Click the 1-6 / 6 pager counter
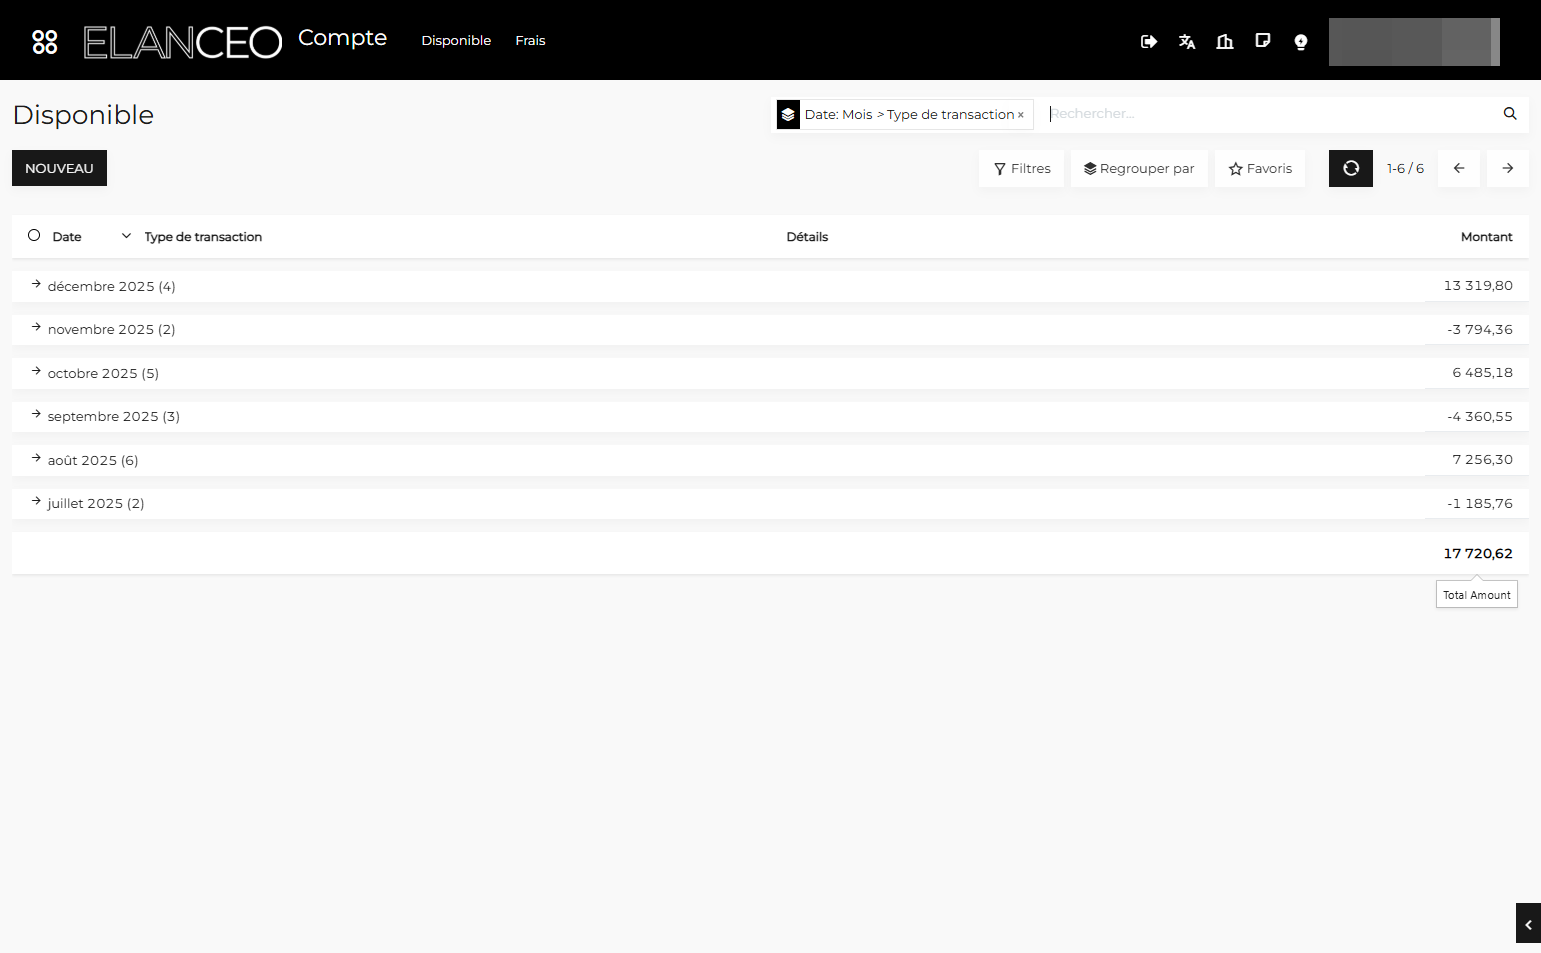Screen dimensions: 1541x953 1405,168
